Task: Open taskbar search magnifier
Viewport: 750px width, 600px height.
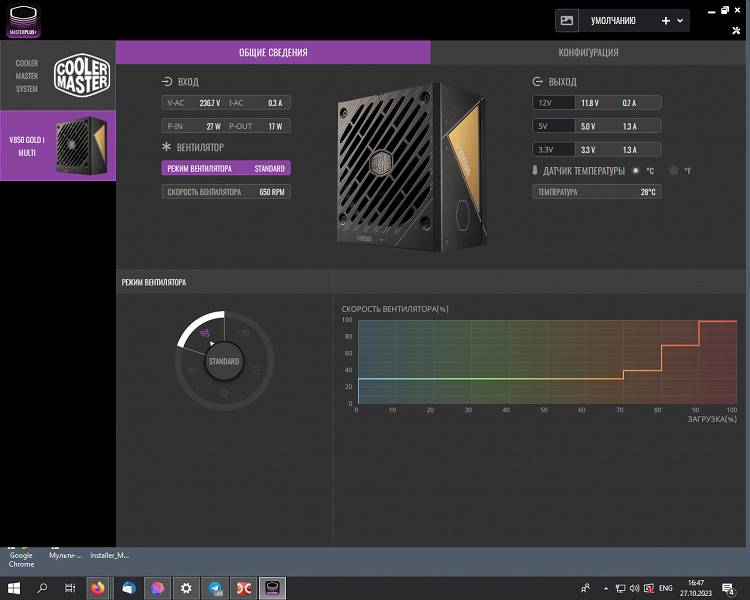Action: tap(42, 588)
